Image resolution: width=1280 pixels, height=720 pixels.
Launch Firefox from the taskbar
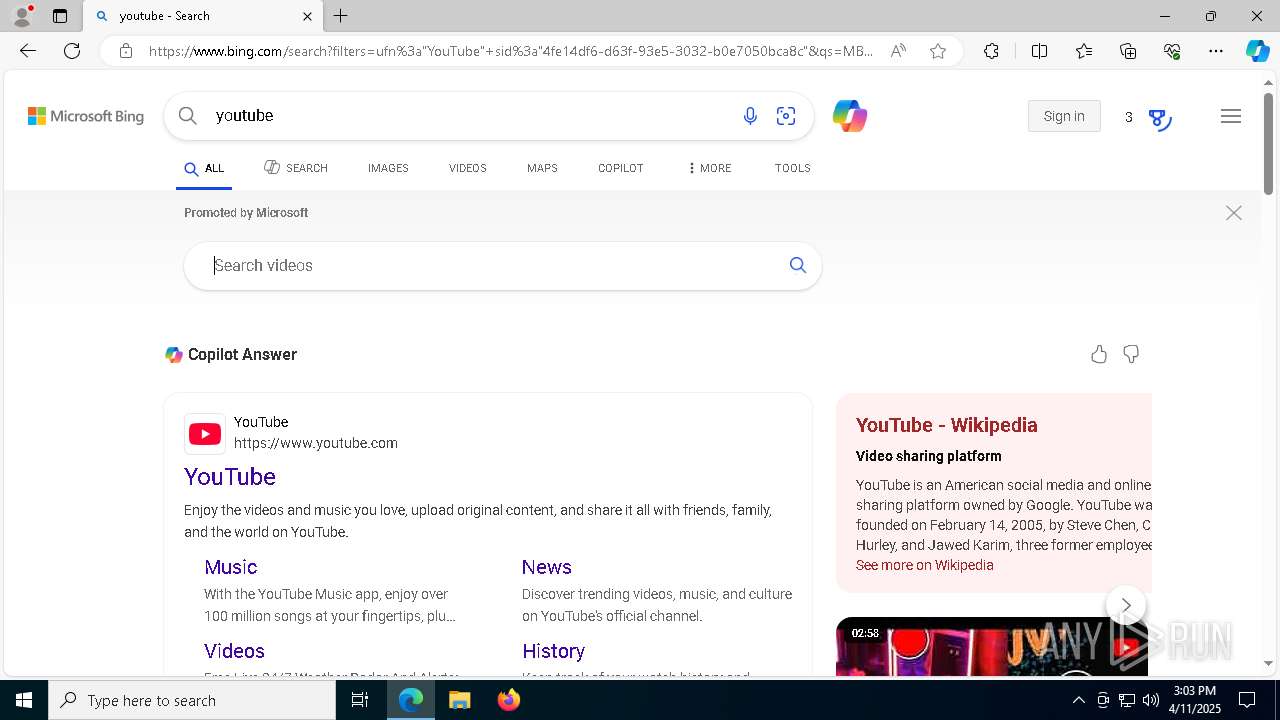point(508,700)
